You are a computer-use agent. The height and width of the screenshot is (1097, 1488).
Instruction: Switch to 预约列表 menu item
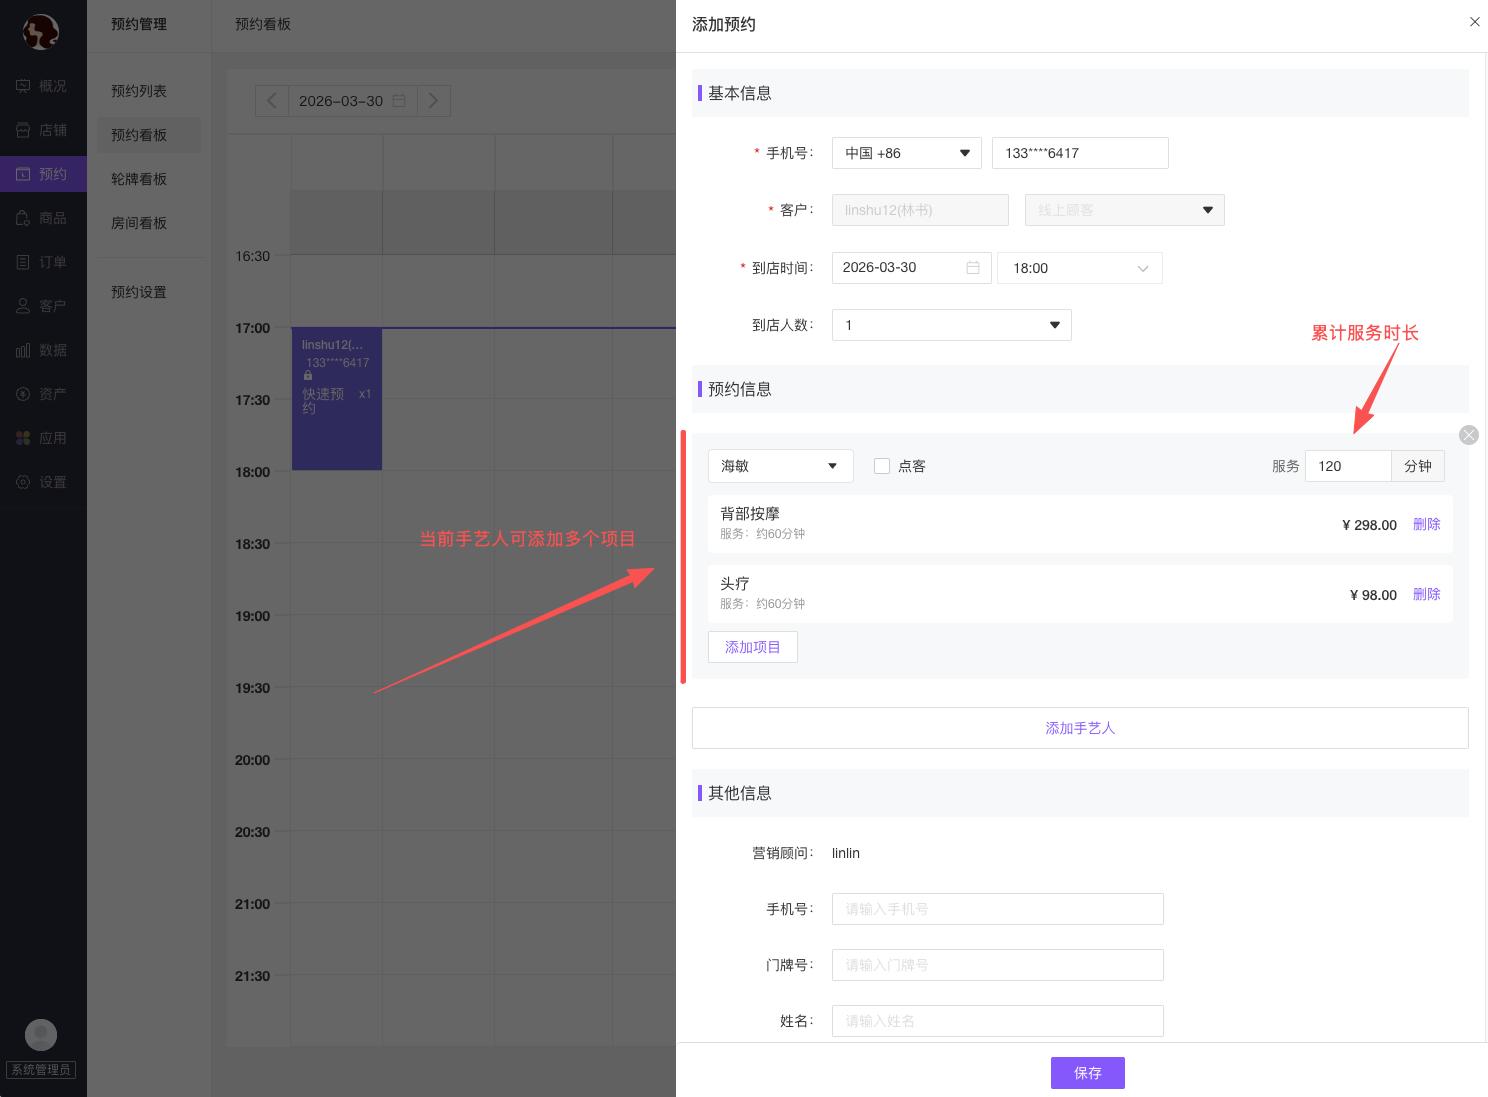(139, 91)
